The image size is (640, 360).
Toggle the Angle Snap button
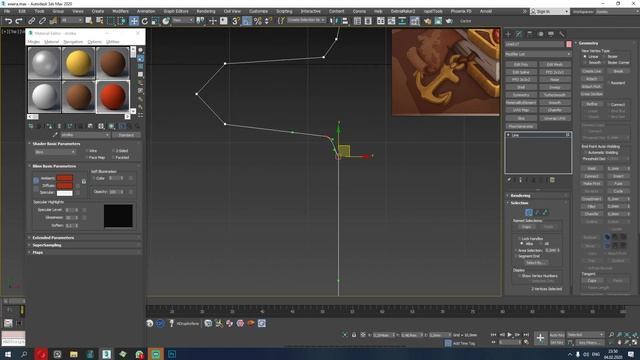click(247, 21)
